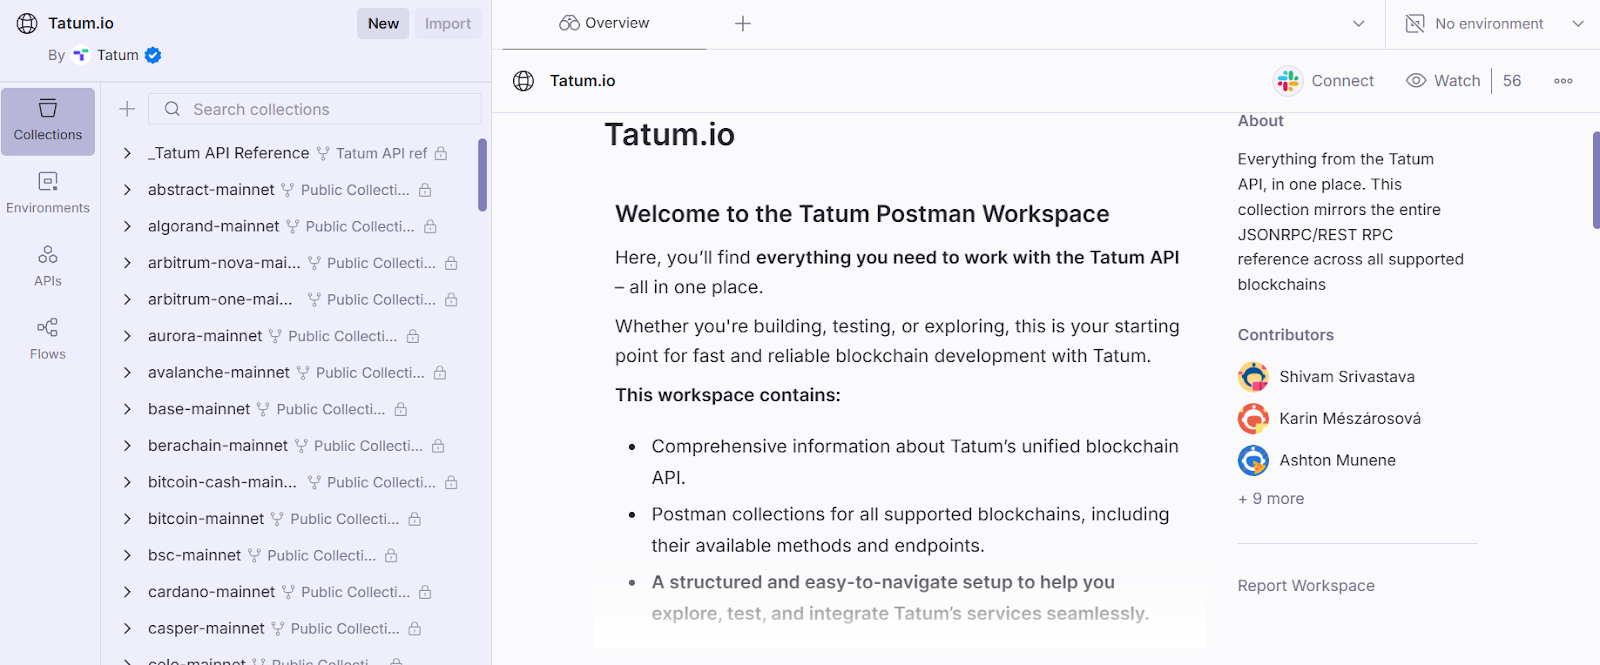
Task: Expand the _Tatum API Reference collection
Action: 127,153
